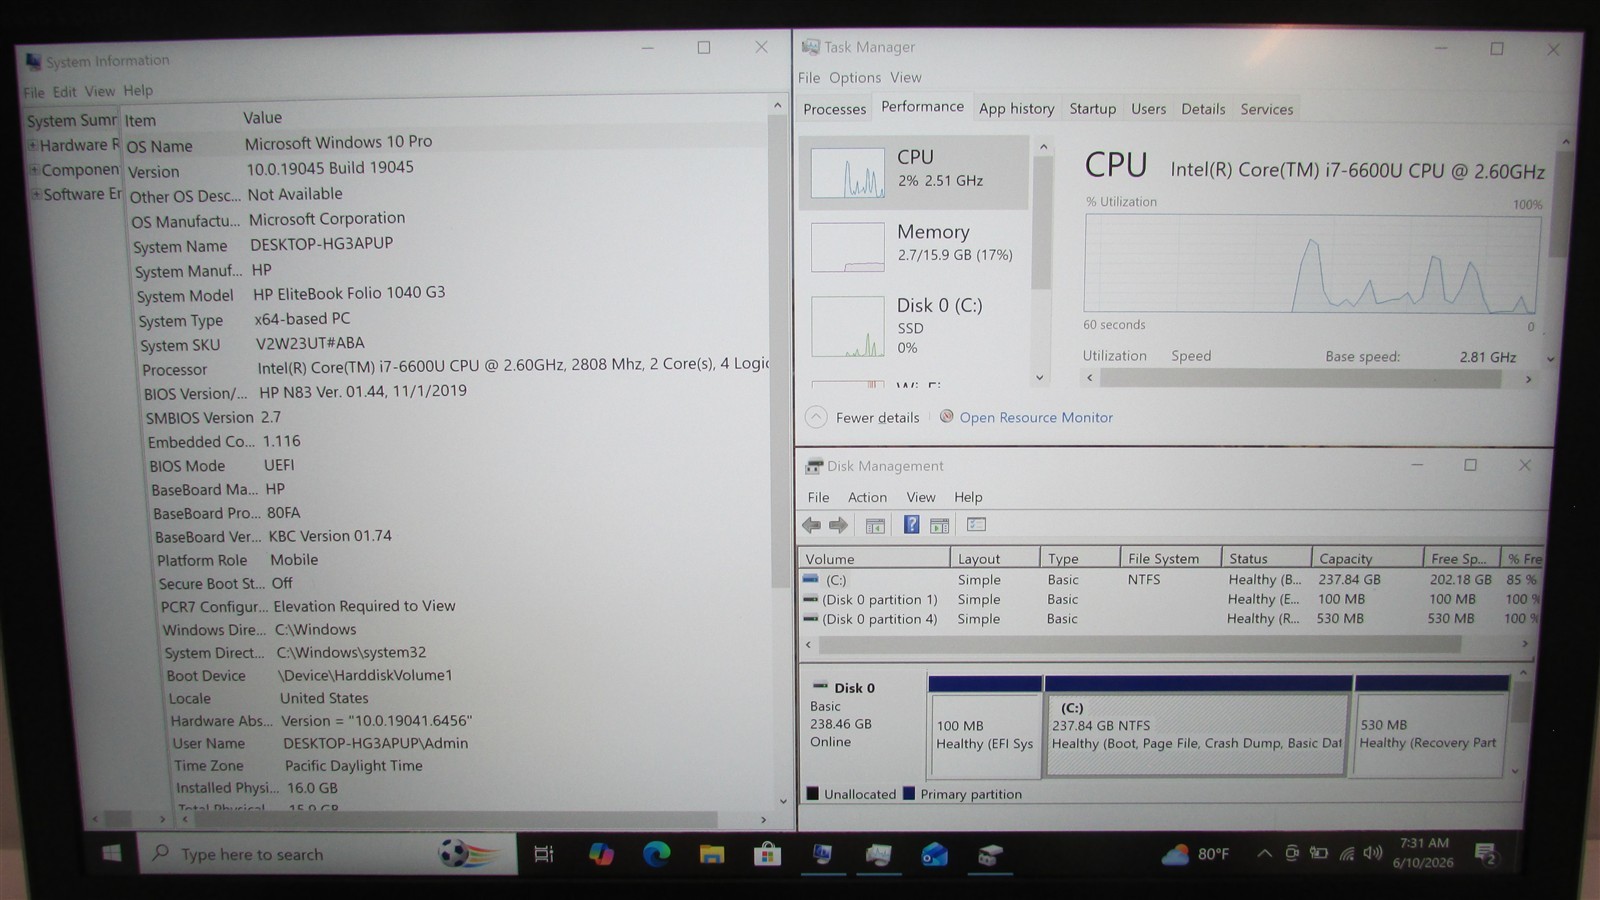Open Action menu in Disk Management

(x=867, y=497)
